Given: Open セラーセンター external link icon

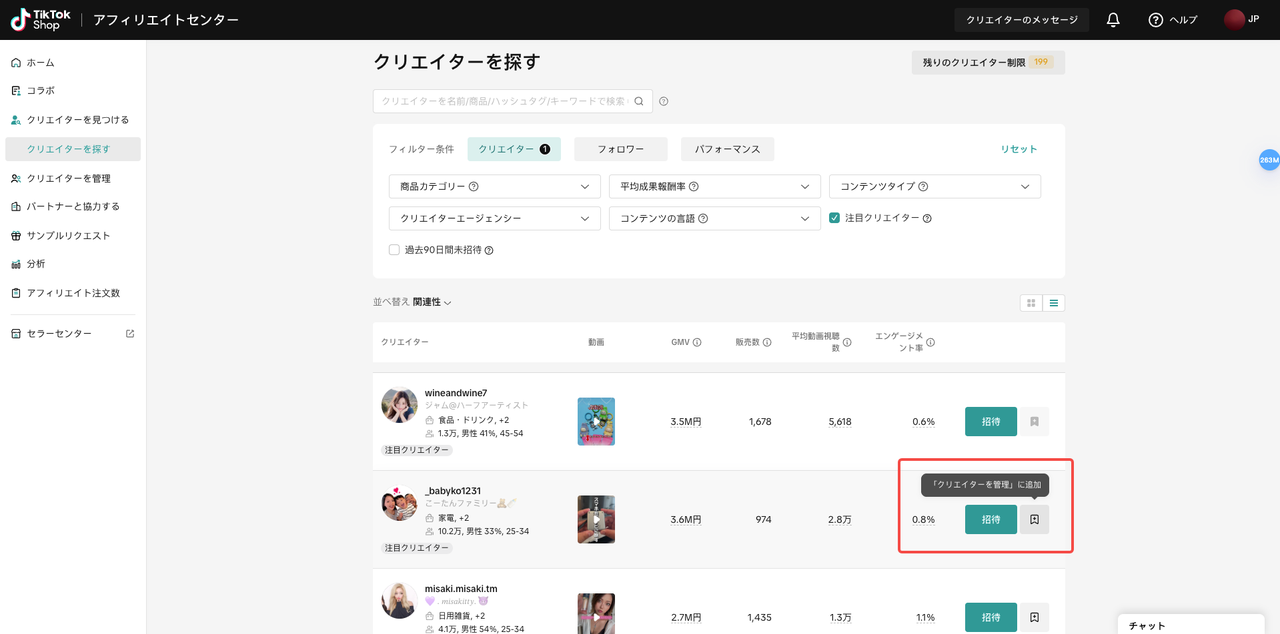Looking at the screenshot, I should click(130, 333).
